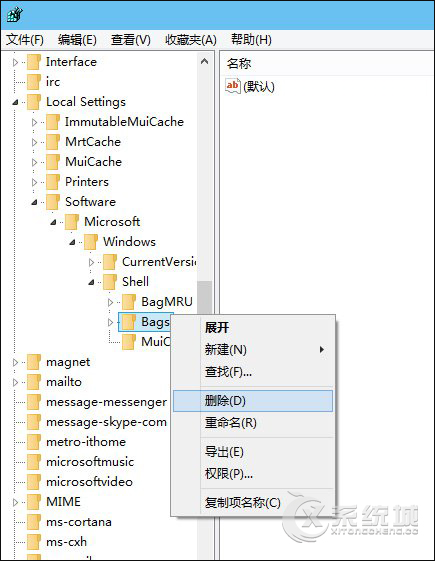Expand the MrtCache key
This screenshot has height=561, width=435.
pos(34,142)
